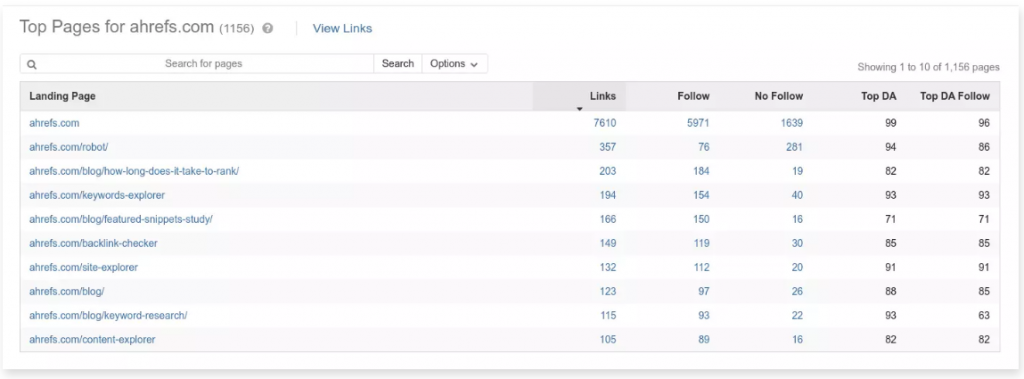Click the Top DA value 94
This screenshot has height=379, width=1024.
(891, 147)
